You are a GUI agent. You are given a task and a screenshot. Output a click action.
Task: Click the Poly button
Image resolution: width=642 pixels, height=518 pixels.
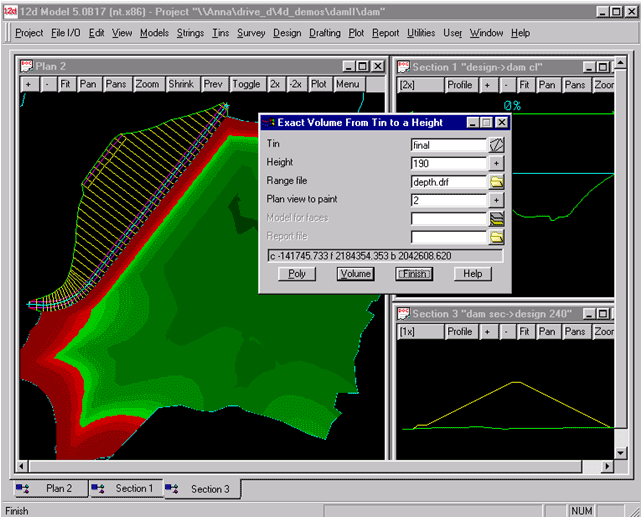click(296, 274)
